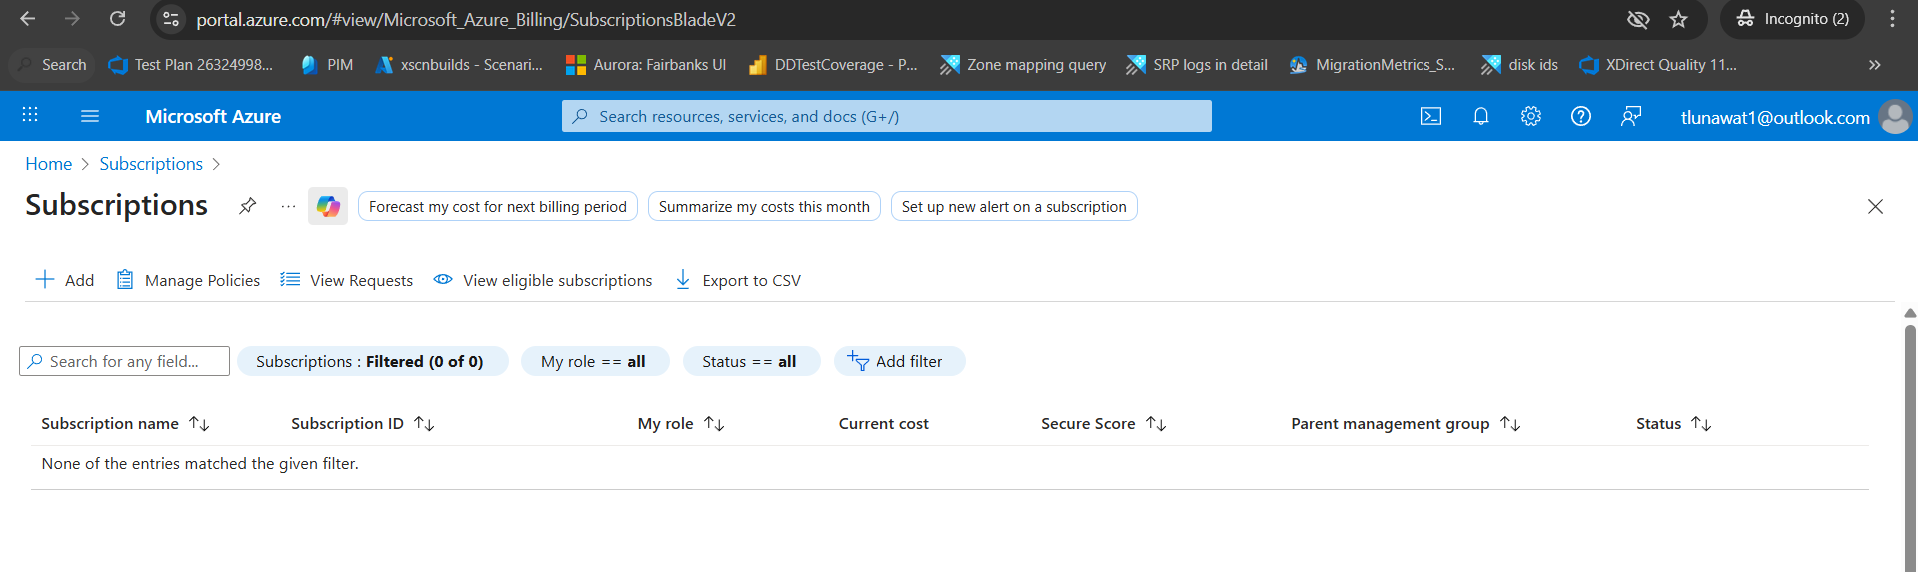
Task: Reload the page with refresh icon
Action: coord(117,19)
